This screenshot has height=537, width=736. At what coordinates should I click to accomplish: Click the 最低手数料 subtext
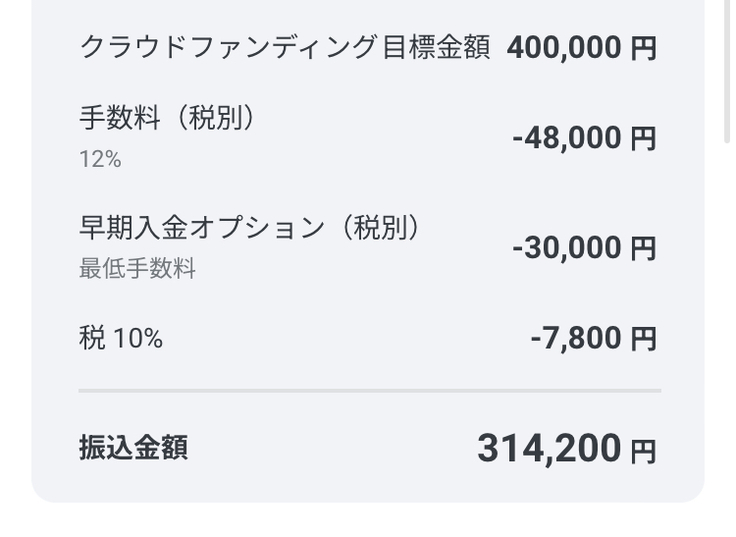(137, 269)
